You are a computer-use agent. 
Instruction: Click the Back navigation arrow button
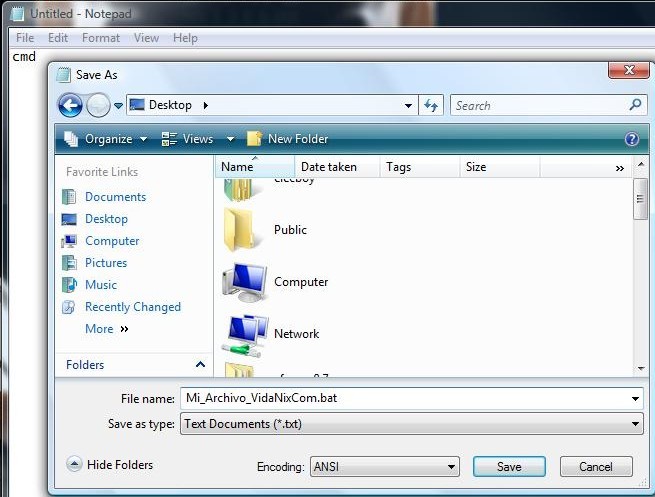70,105
